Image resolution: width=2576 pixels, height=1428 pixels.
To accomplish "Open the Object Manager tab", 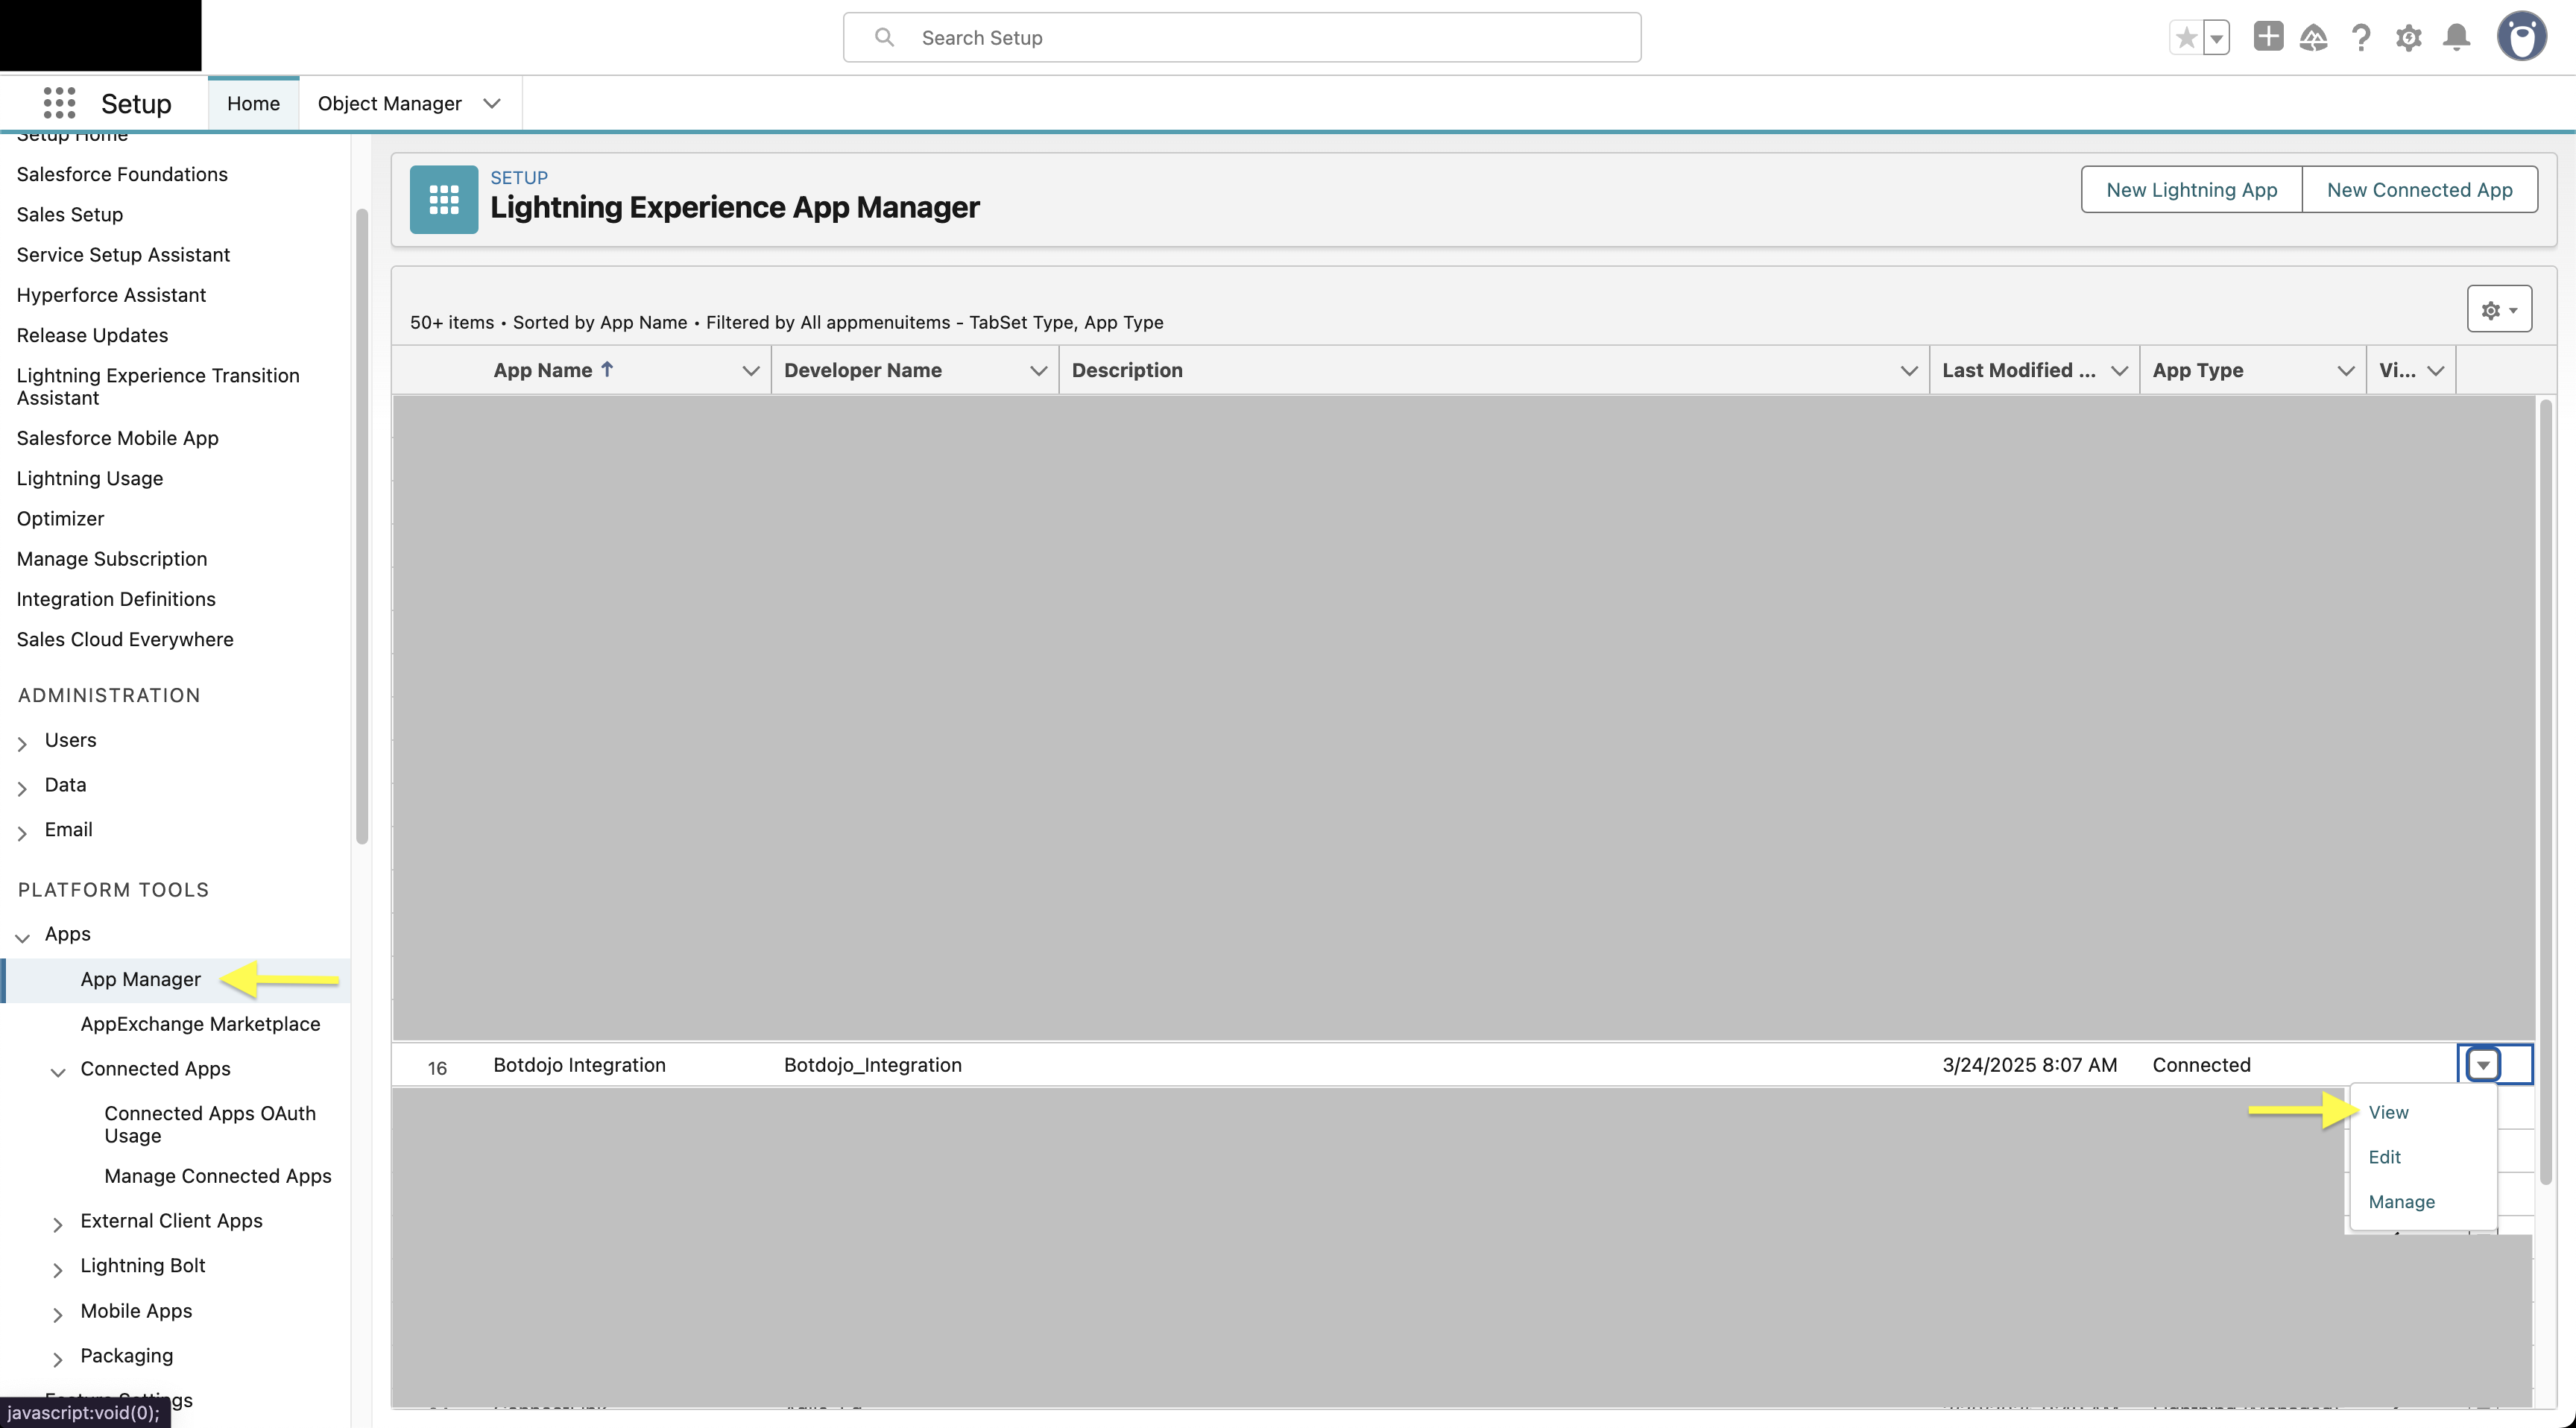I will 389,103.
